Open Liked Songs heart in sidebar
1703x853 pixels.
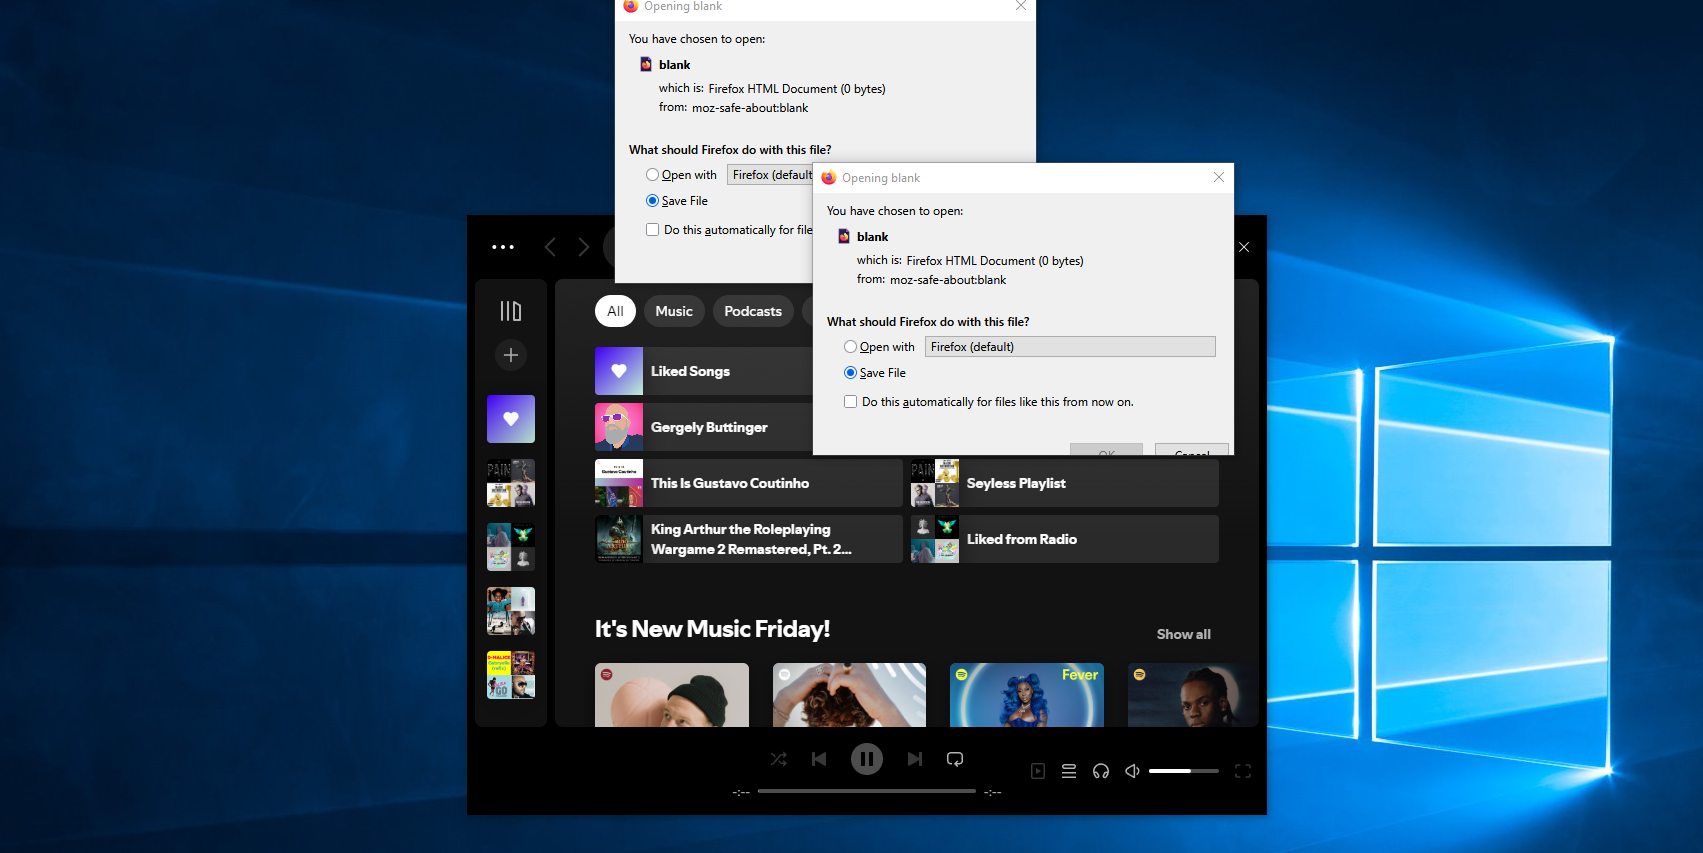point(511,419)
